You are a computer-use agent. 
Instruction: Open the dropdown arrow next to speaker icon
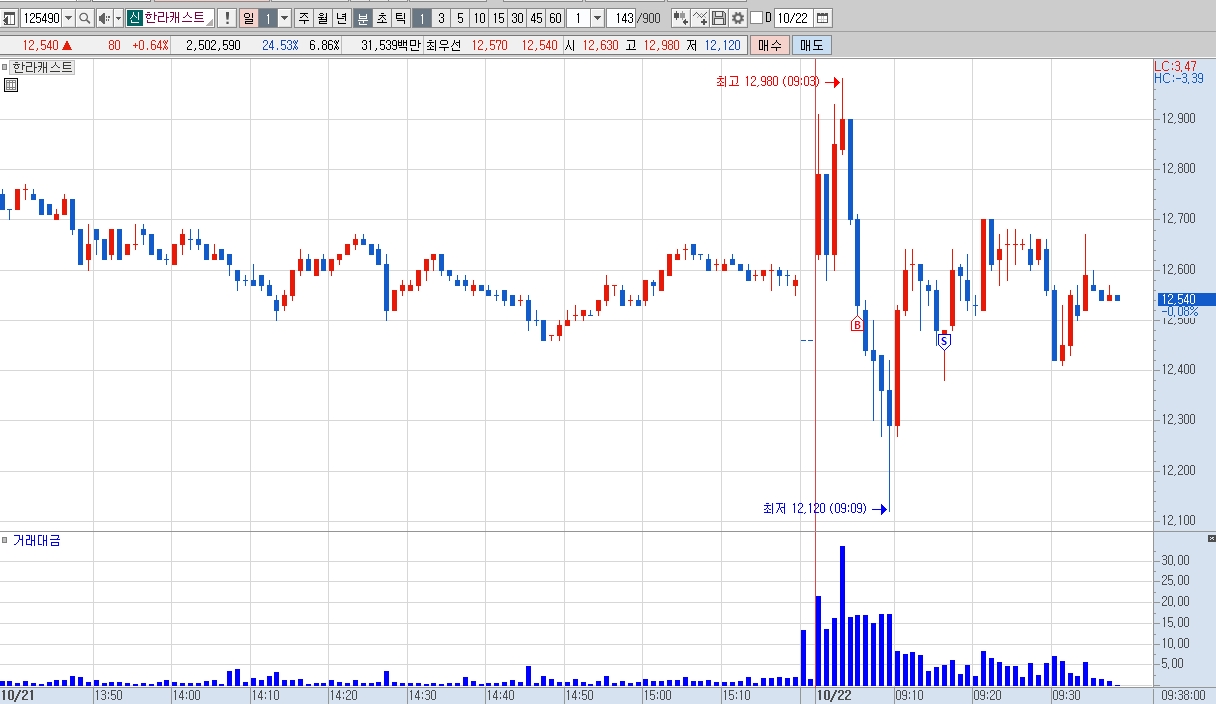coord(118,18)
